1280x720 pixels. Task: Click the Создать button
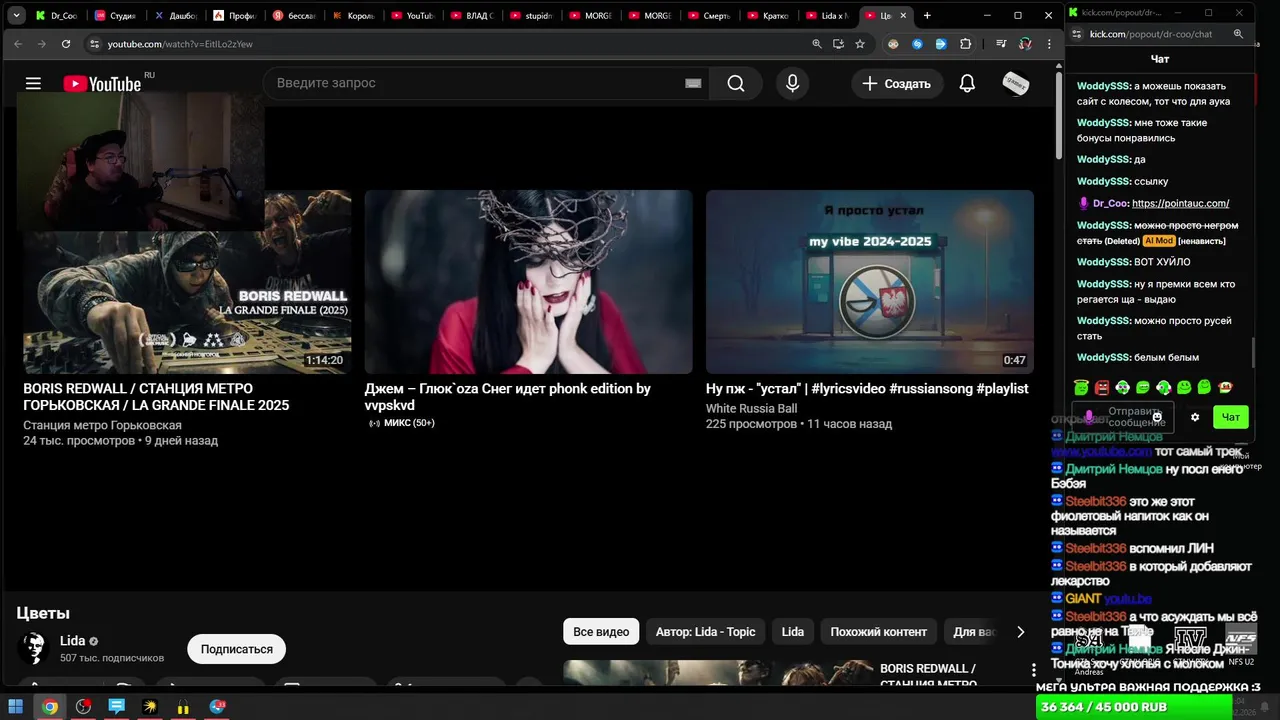[897, 84]
